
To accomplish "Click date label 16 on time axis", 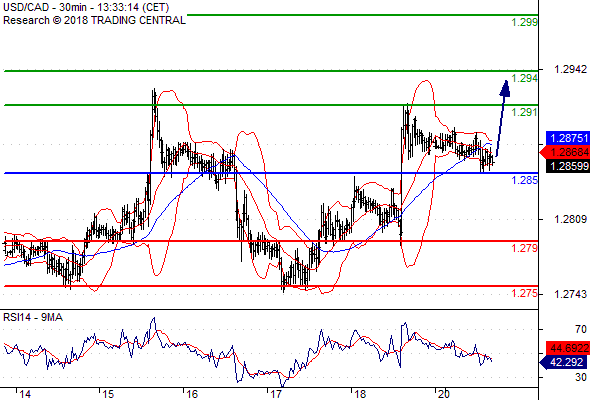I will click(192, 394).
